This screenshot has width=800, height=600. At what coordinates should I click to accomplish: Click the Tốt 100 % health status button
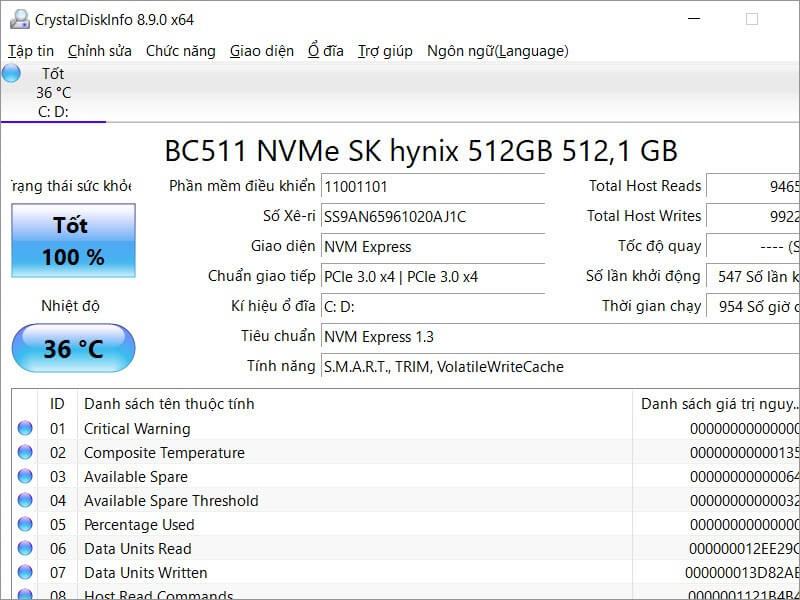73,241
